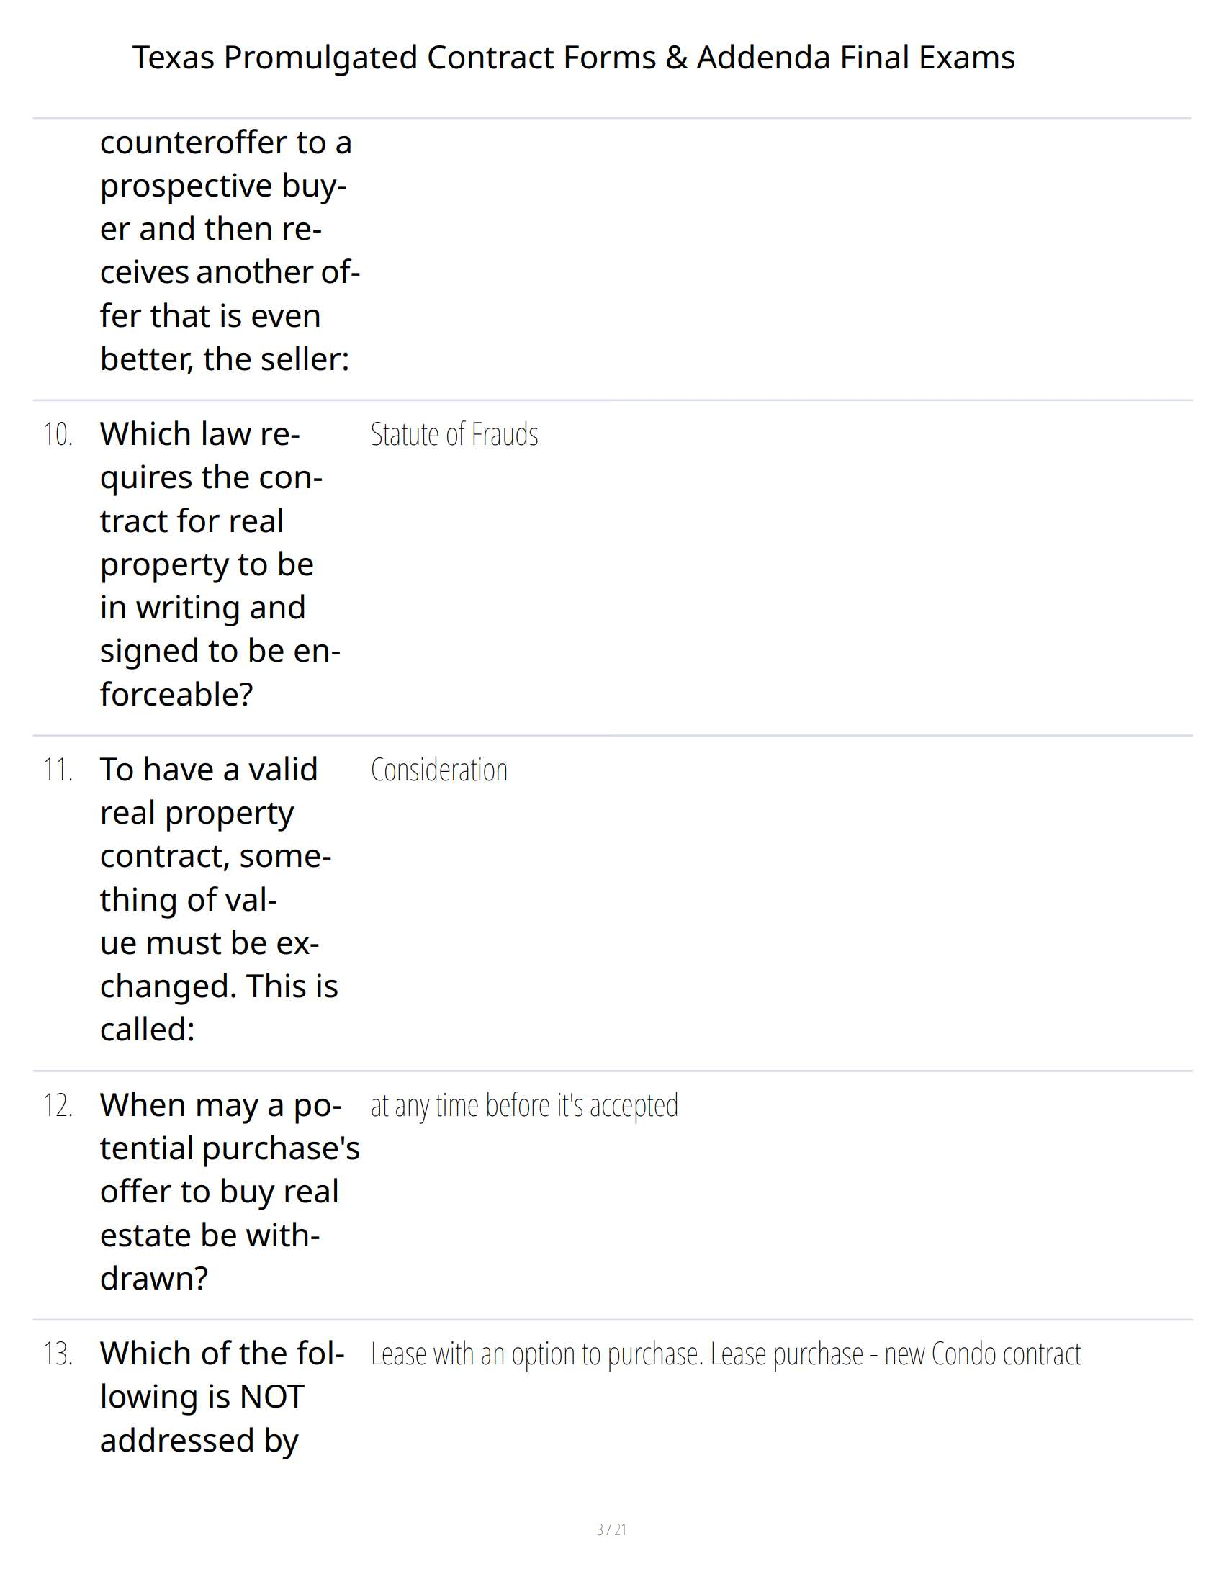
Task: Click the 'Which law requires' question text
Action: click(x=200, y=434)
